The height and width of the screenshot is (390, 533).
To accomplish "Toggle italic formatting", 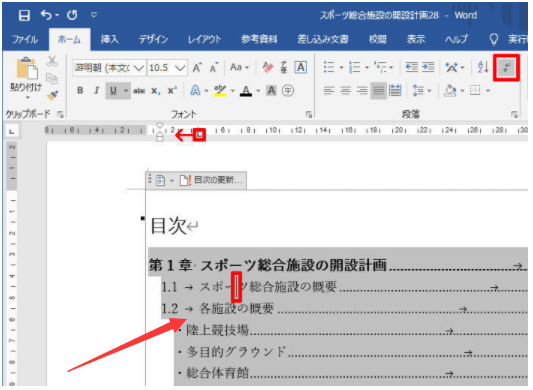I will [97, 91].
